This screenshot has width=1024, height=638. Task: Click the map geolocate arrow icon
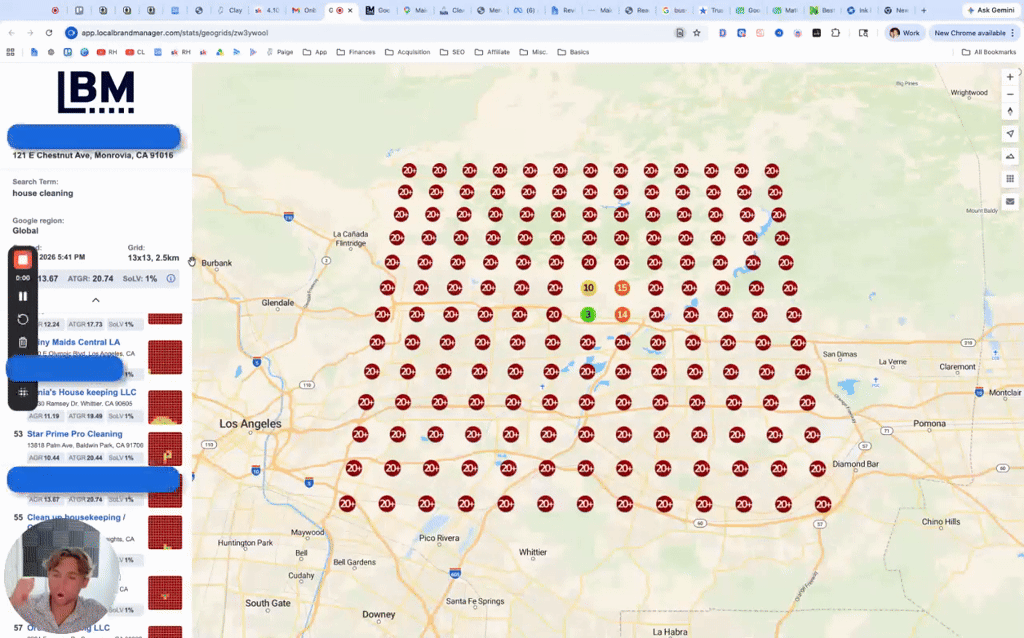coord(1010,133)
